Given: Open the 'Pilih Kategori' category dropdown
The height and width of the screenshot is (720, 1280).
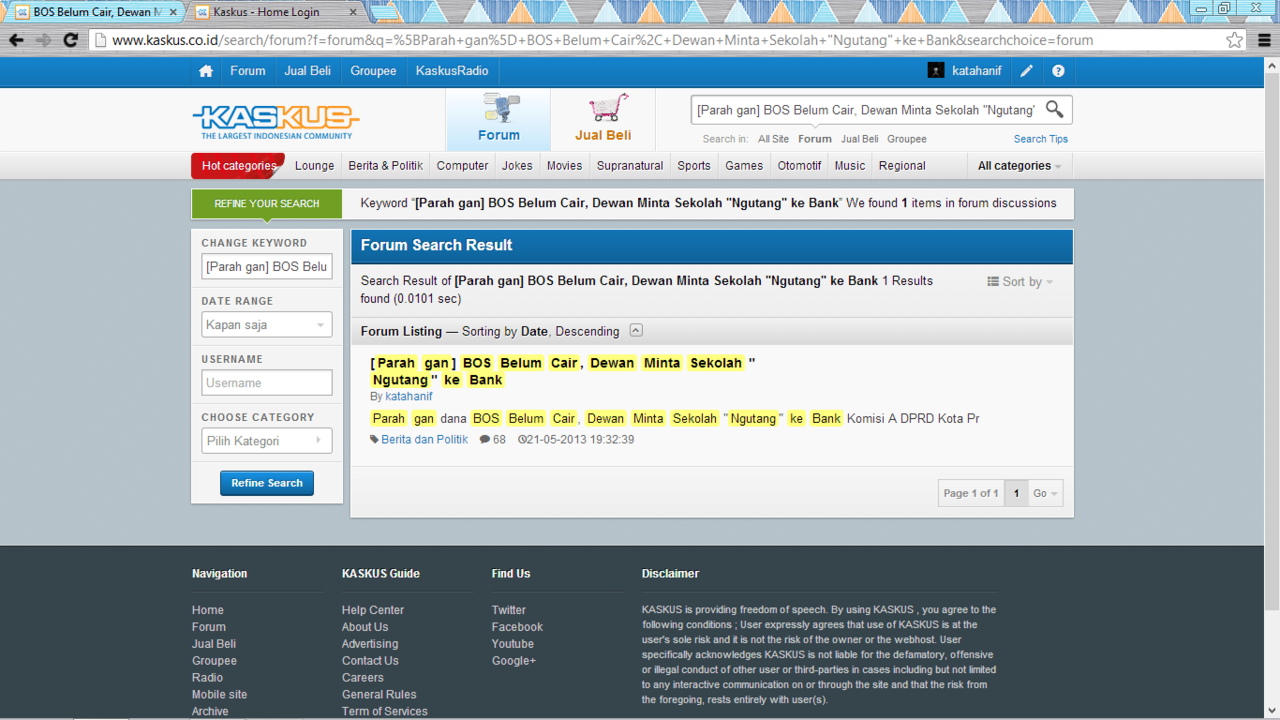Looking at the screenshot, I should pos(266,441).
